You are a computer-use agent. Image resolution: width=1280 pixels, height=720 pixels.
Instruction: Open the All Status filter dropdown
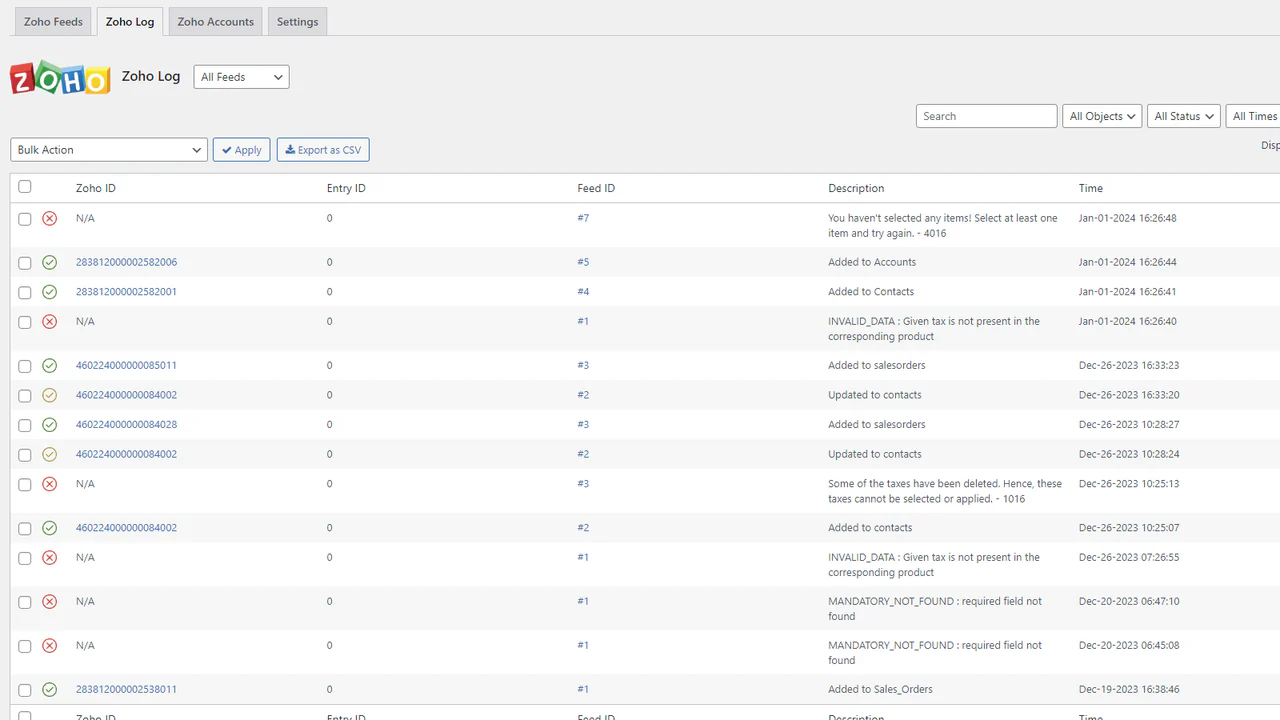(x=1184, y=116)
